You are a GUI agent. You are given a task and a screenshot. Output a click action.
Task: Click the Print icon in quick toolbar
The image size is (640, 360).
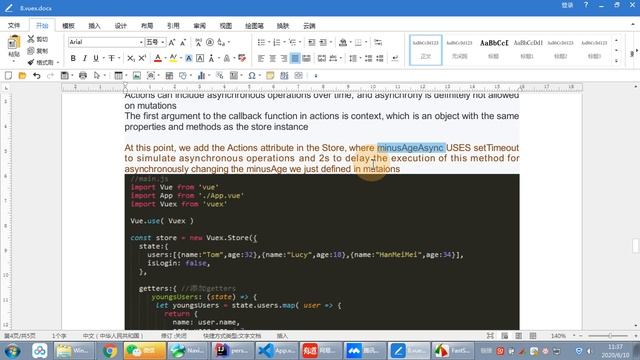pos(83,76)
